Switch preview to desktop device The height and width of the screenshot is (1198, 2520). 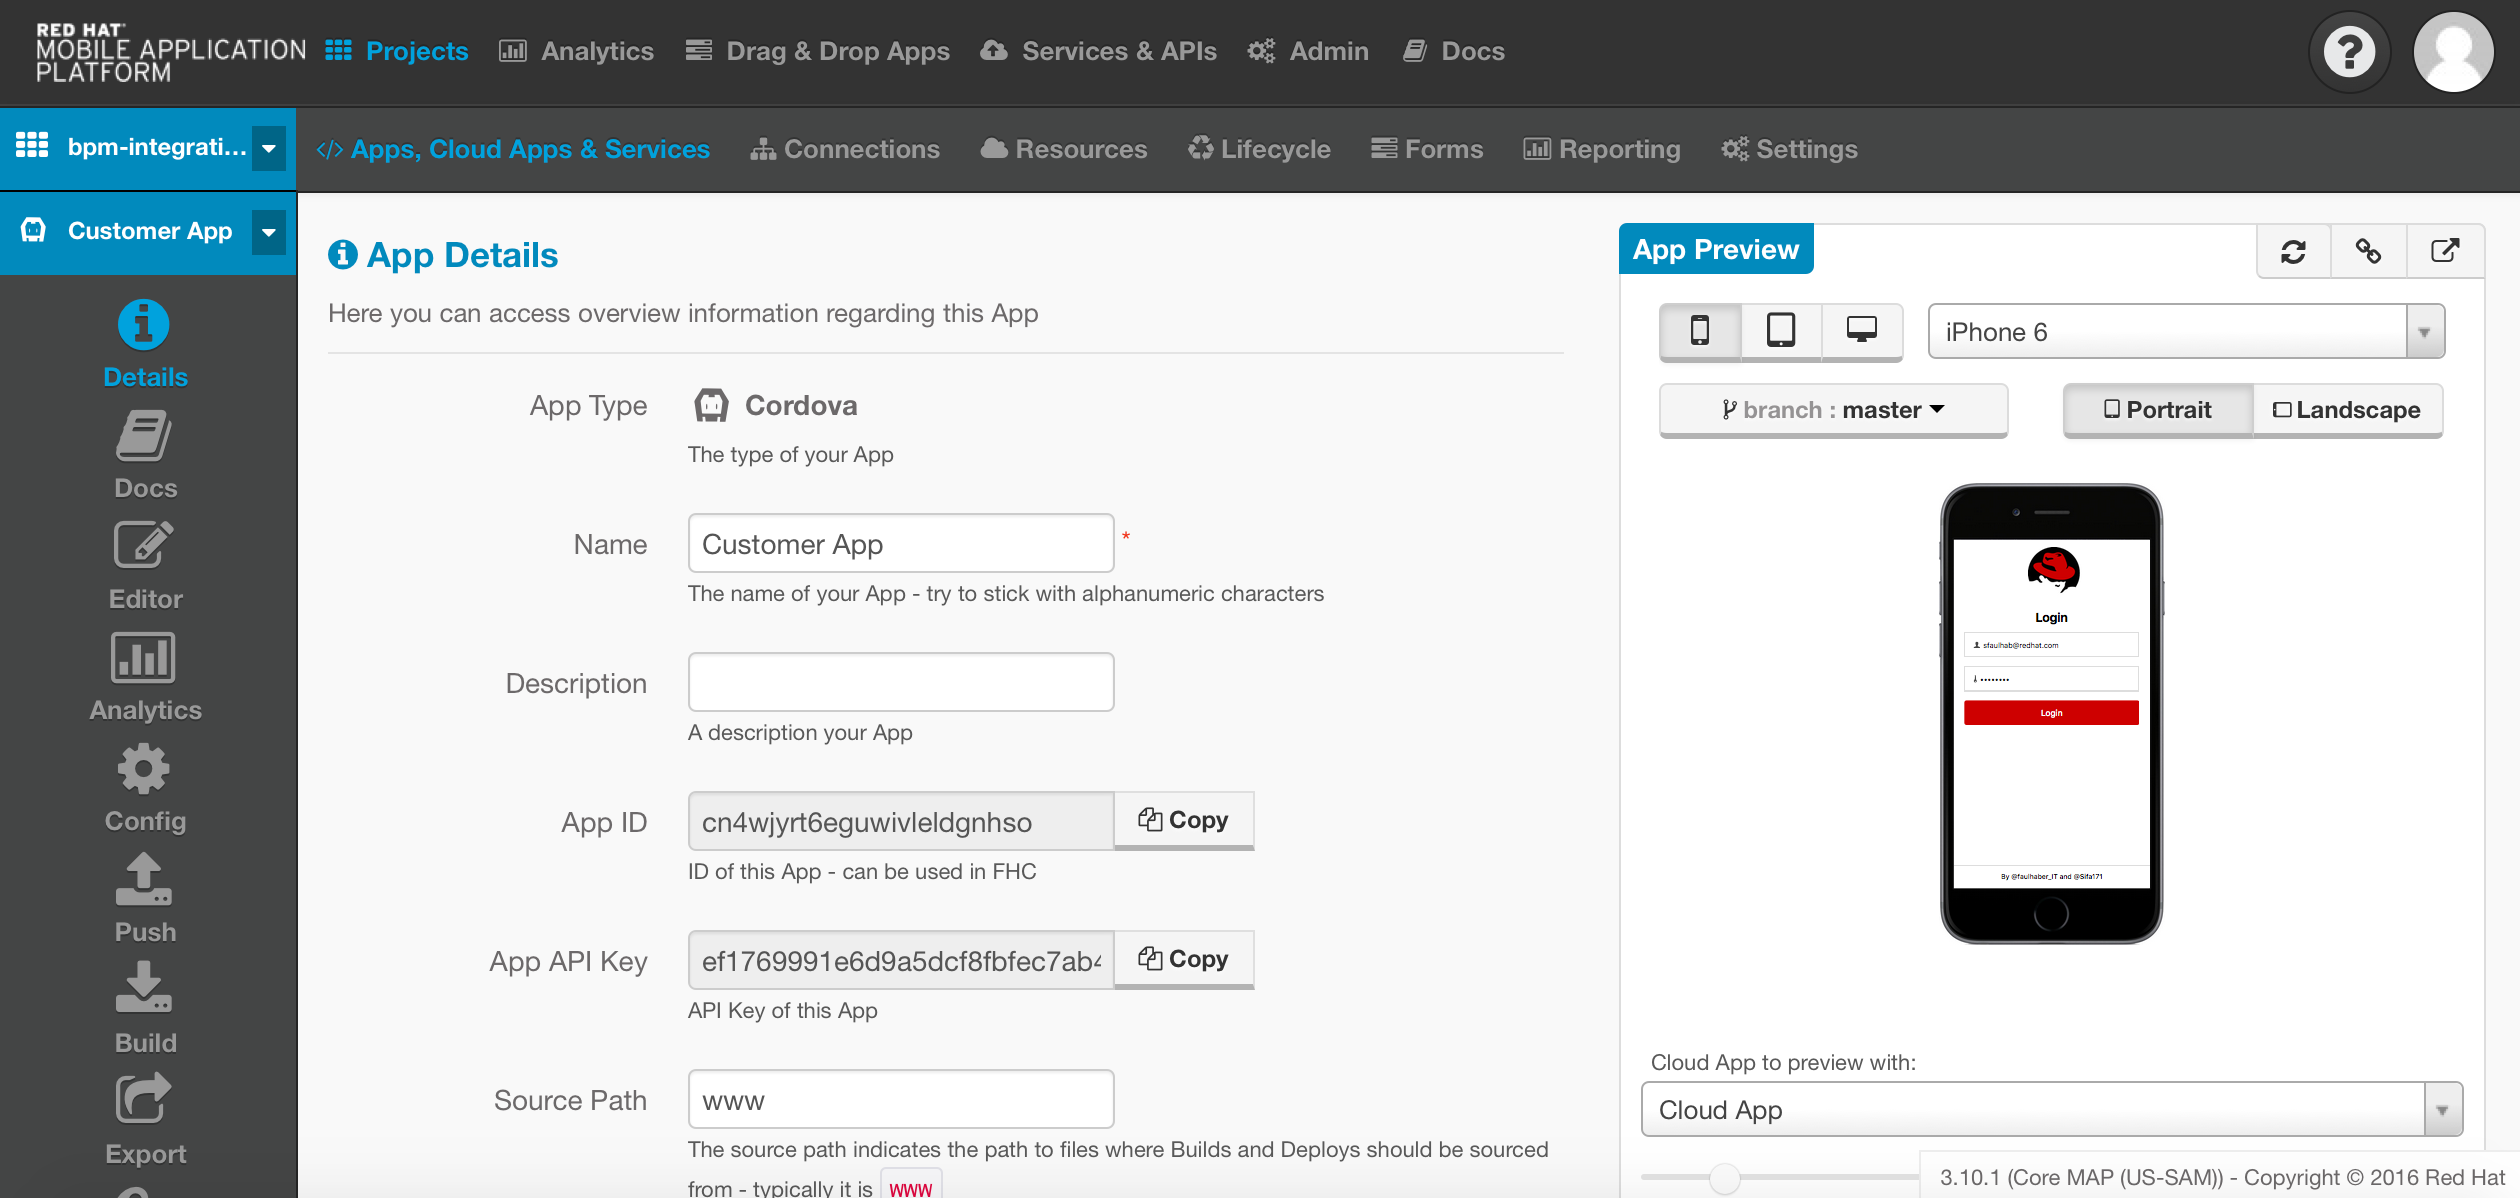(x=1861, y=330)
